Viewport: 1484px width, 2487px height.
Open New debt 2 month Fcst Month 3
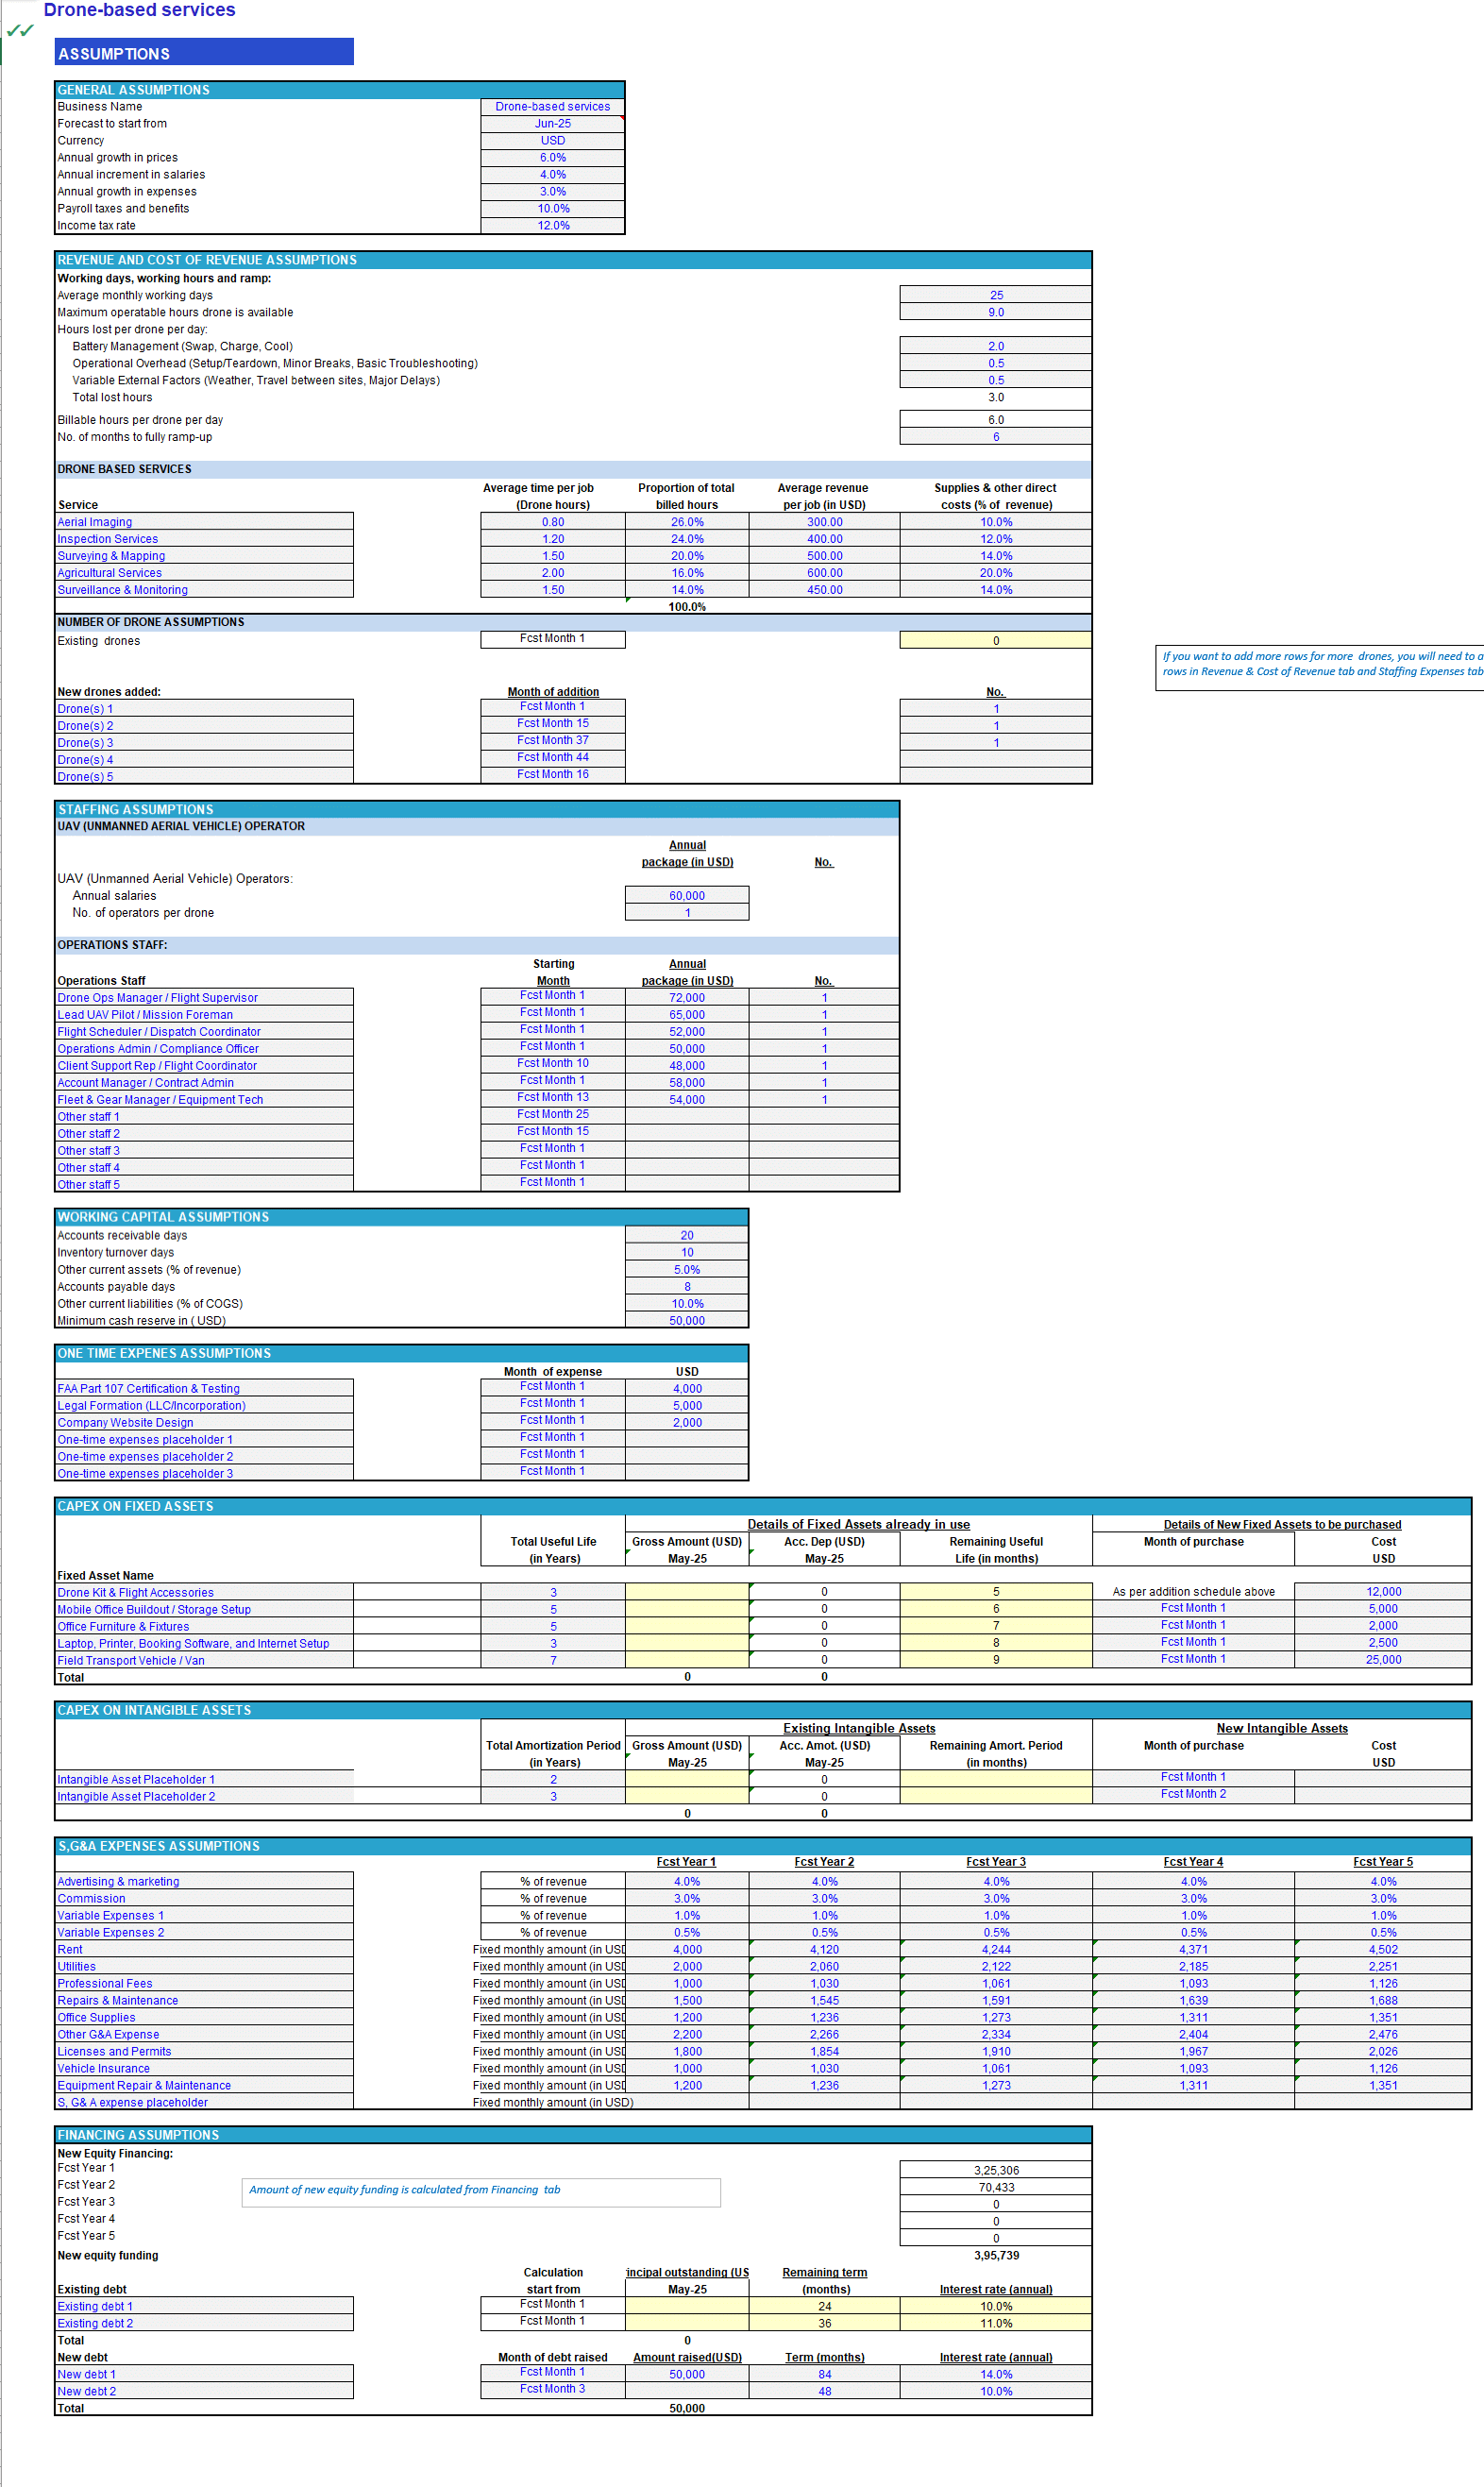pos(552,2390)
